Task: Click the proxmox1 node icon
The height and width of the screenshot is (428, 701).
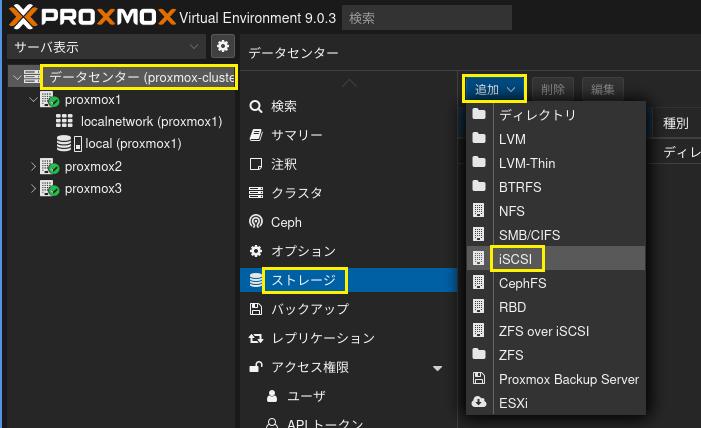Action: [49, 99]
